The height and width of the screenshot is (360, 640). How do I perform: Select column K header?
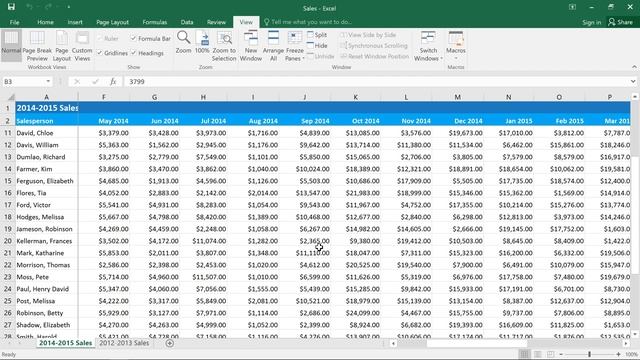(356, 97)
